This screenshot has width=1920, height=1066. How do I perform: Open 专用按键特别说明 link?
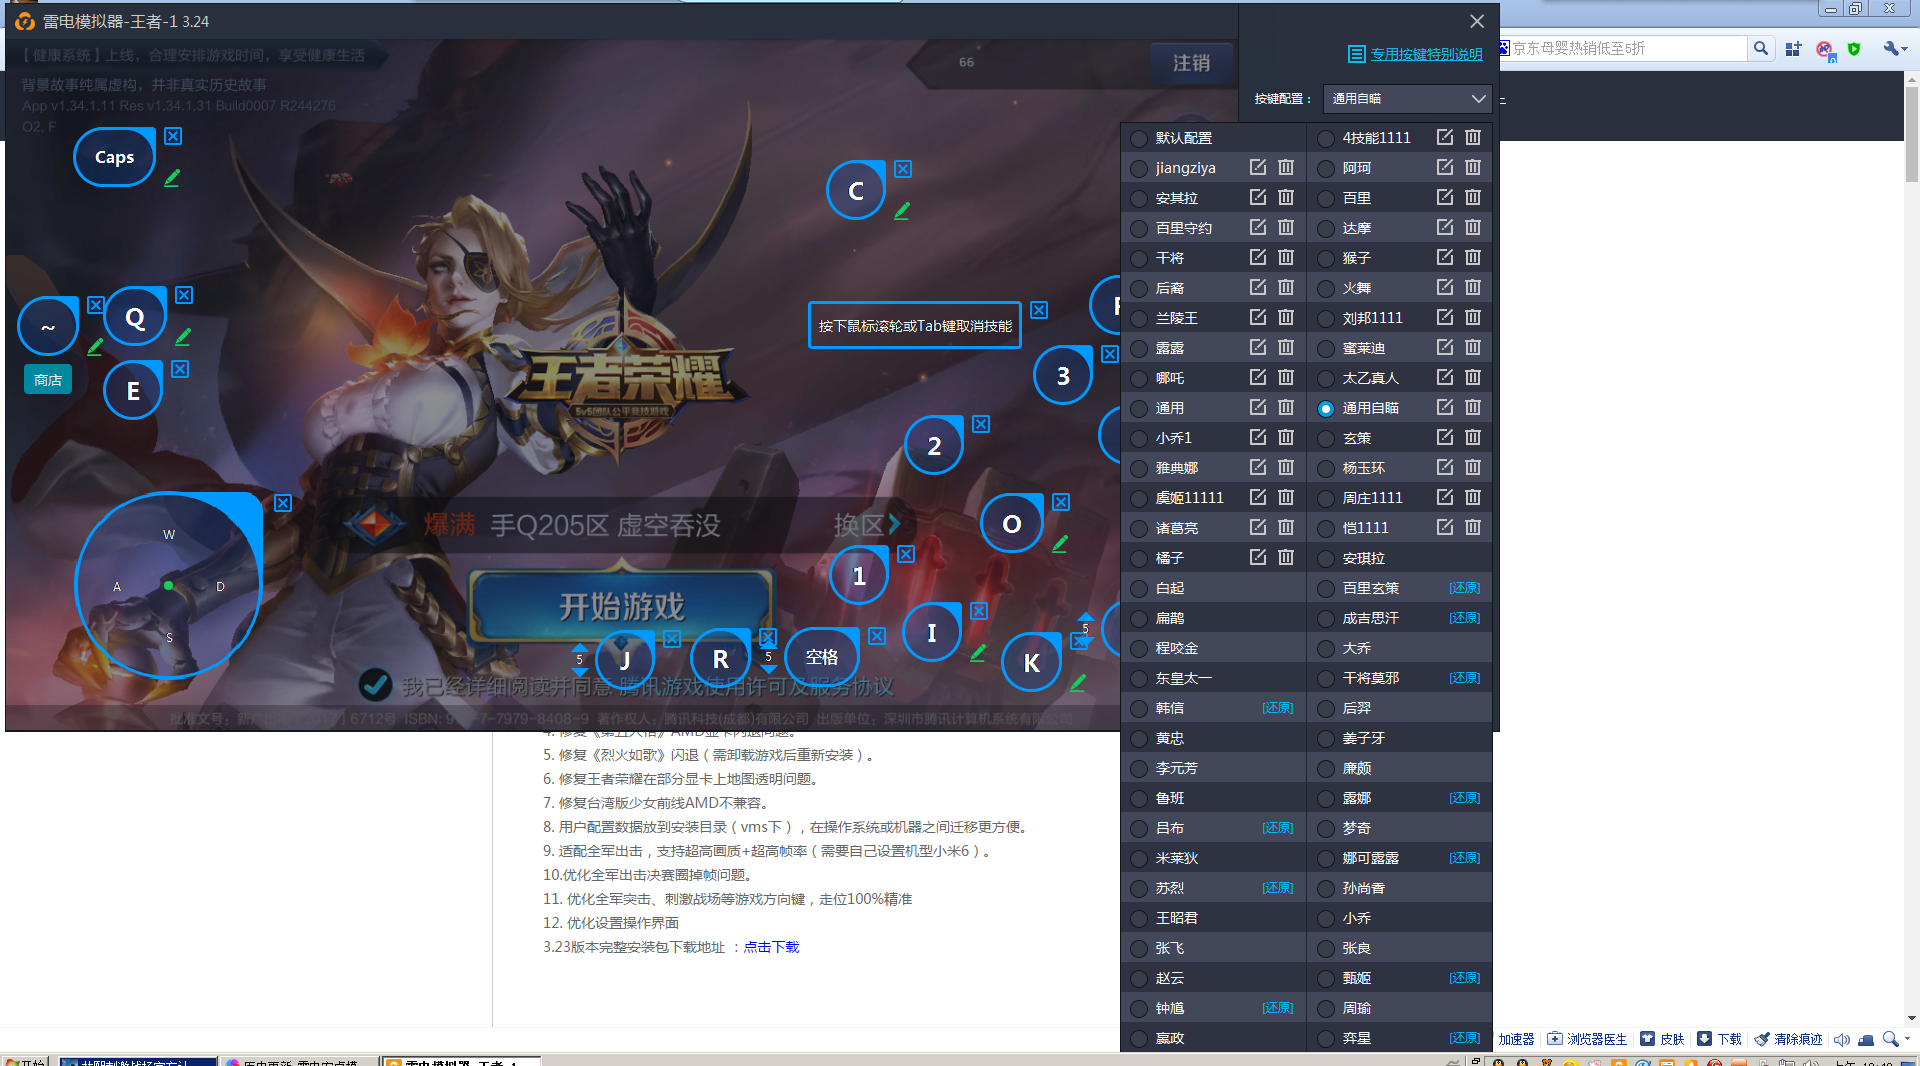[x=1426, y=54]
